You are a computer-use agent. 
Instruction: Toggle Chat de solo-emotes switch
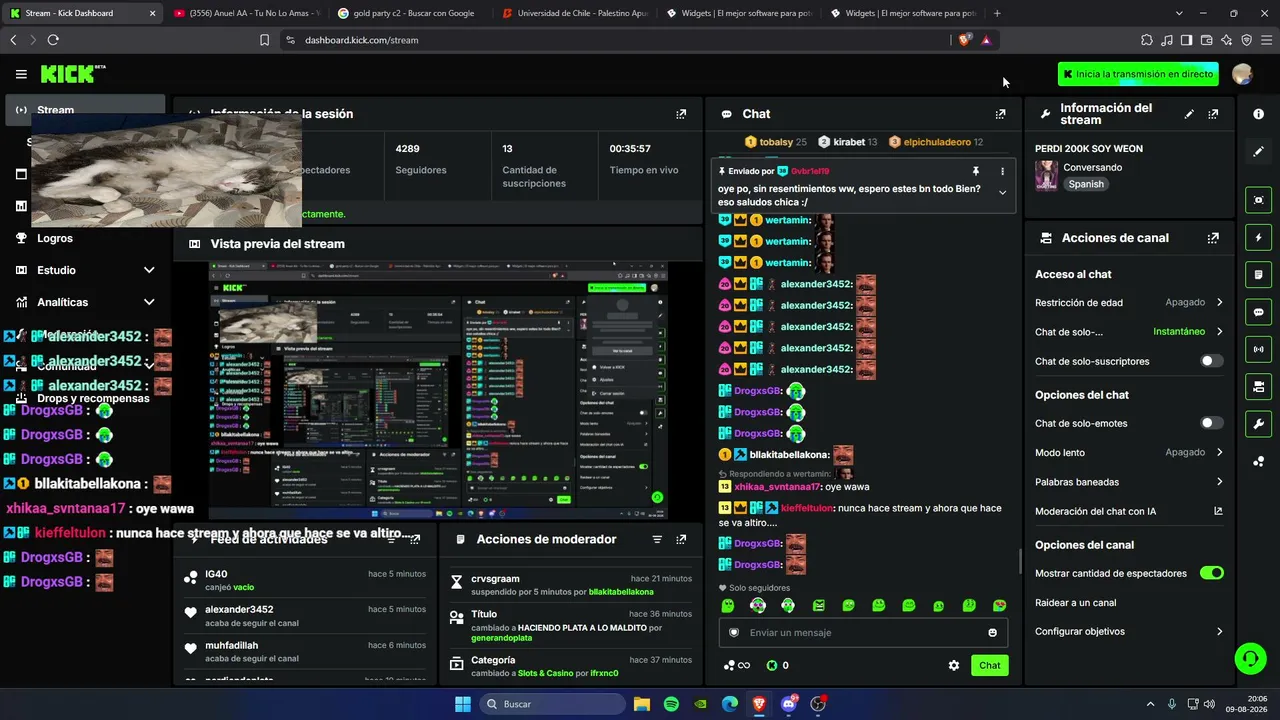click(1211, 423)
